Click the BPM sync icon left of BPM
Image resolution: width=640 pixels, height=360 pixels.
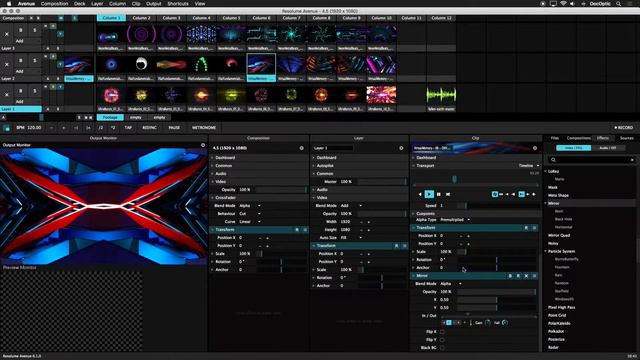point(7,128)
